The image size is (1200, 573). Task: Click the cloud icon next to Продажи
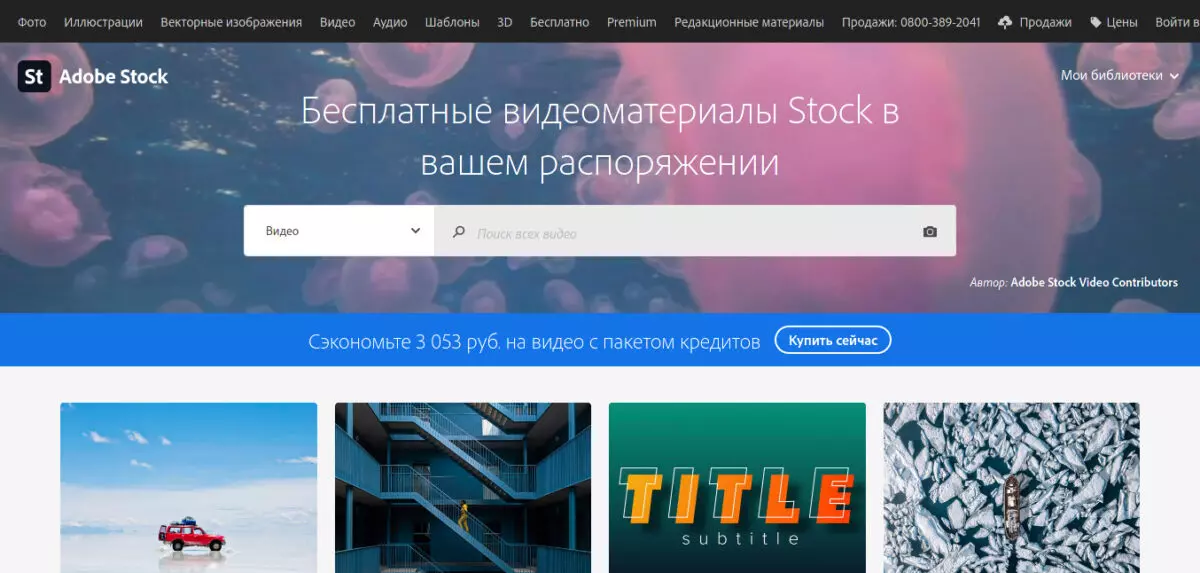1005,22
